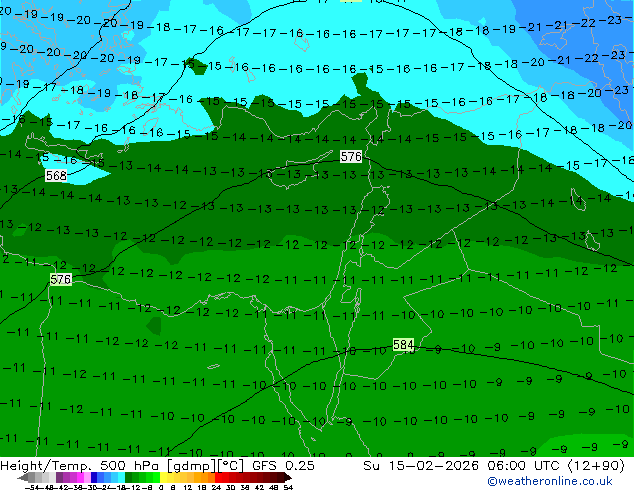Click the gray left arrow on legend
This screenshot has width=634, height=490.
[x=23, y=478]
